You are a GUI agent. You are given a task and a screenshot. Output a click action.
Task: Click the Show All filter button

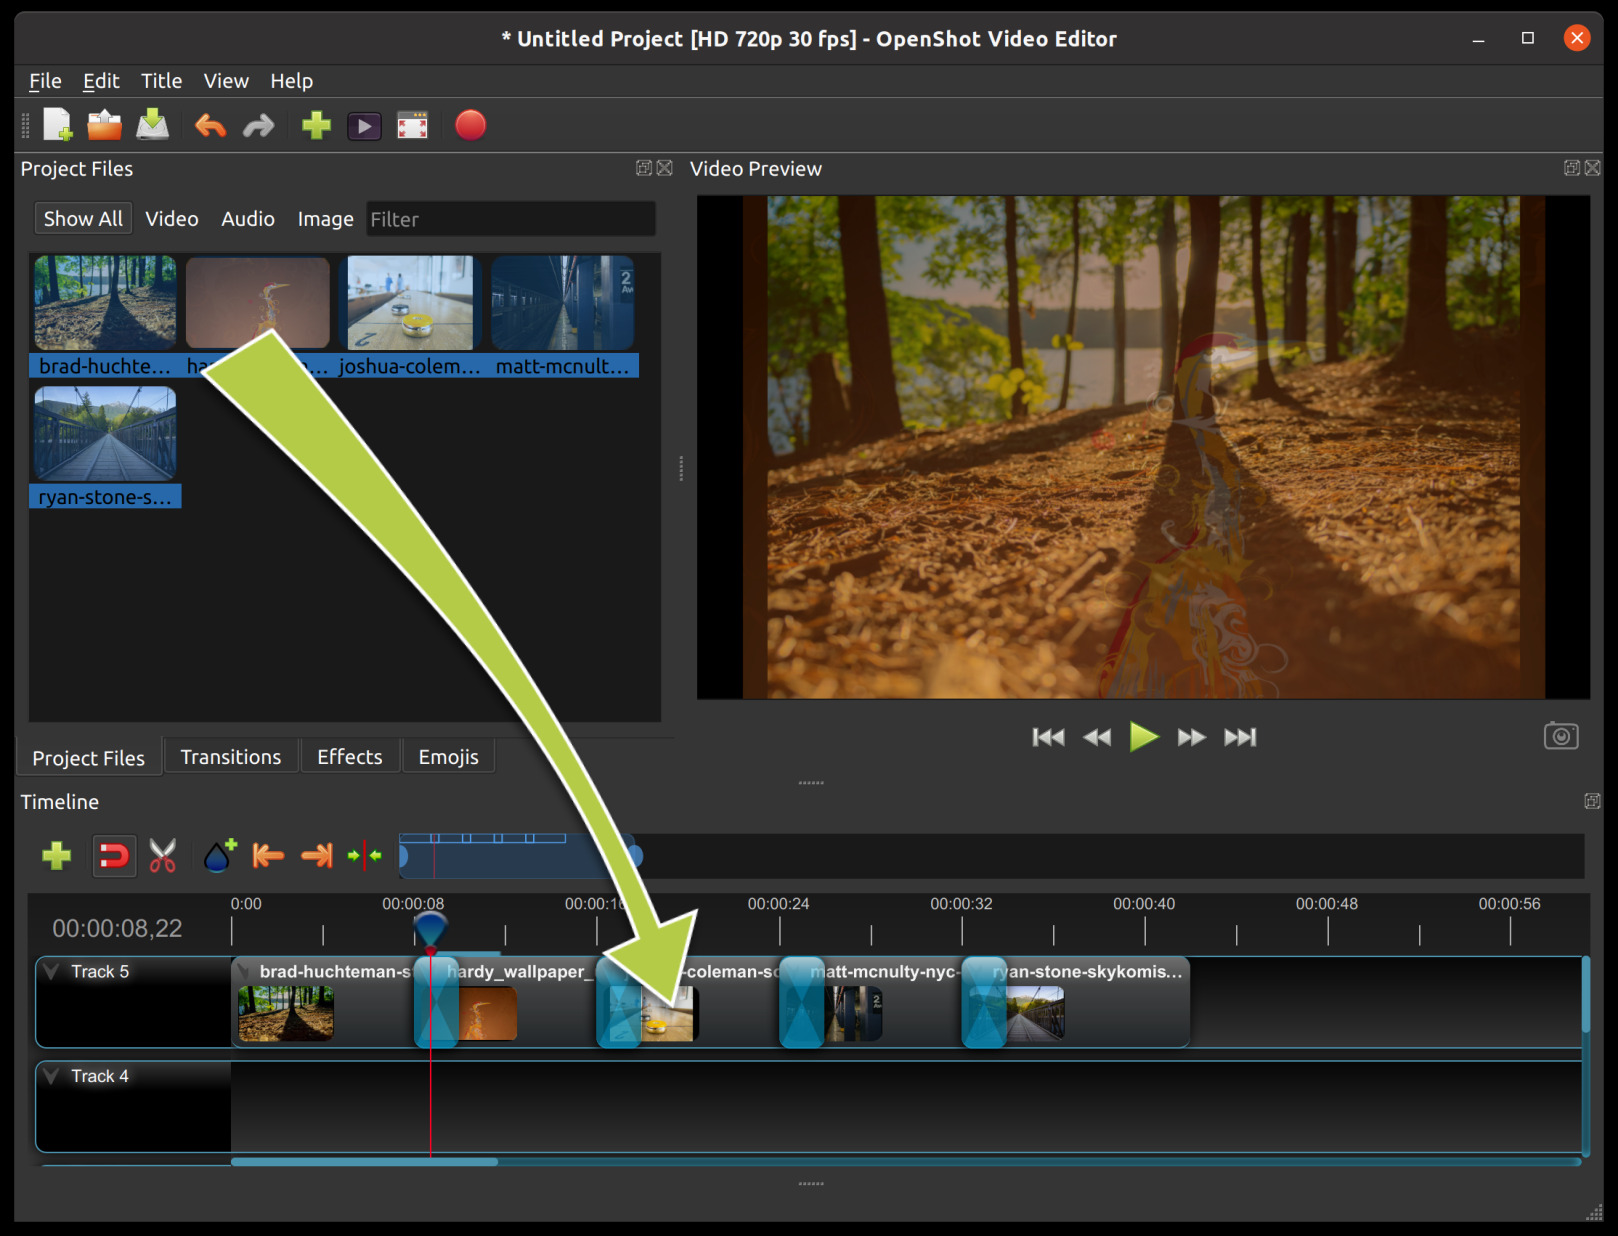83,218
